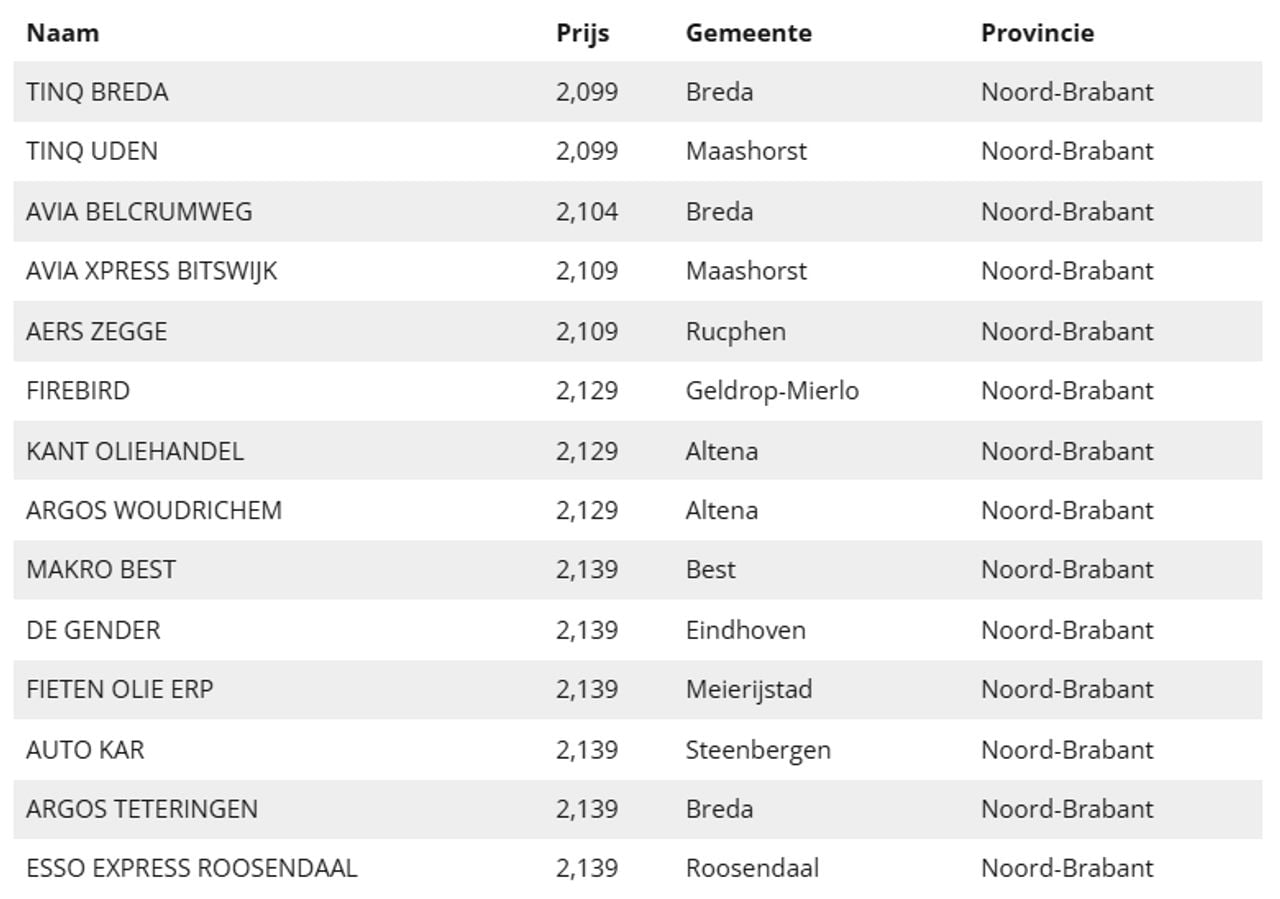Click the Provincie column header

coord(1037,33)
